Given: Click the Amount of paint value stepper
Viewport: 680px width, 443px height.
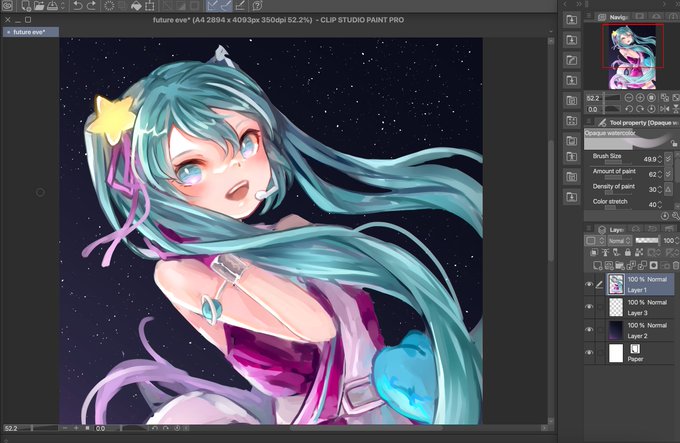Looking at the screenshot, I should point(660,175).
